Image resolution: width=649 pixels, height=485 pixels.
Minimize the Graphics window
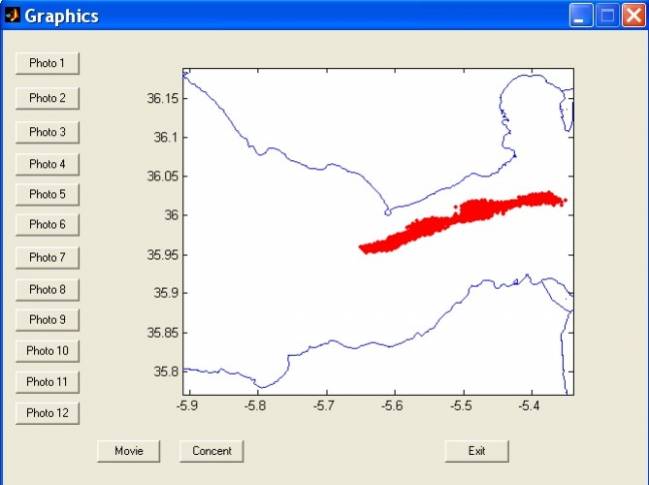point(581,16)
